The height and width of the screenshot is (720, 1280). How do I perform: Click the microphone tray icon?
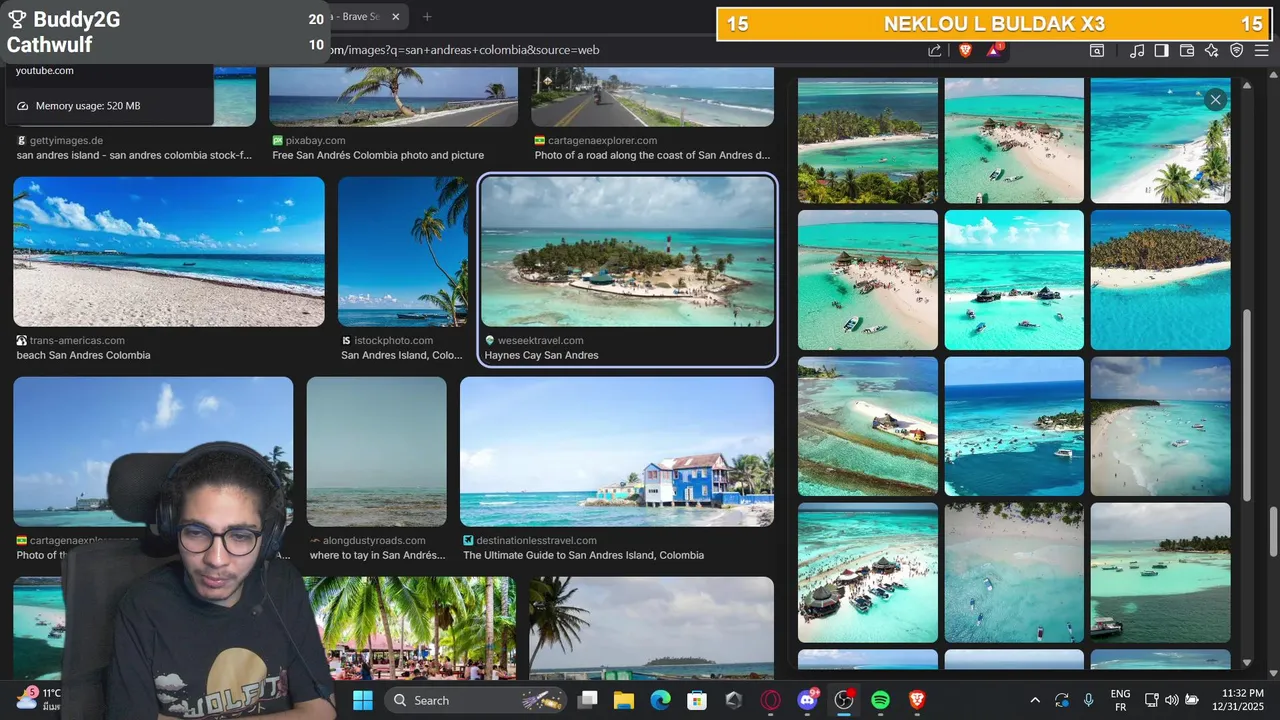point(1088,700)
